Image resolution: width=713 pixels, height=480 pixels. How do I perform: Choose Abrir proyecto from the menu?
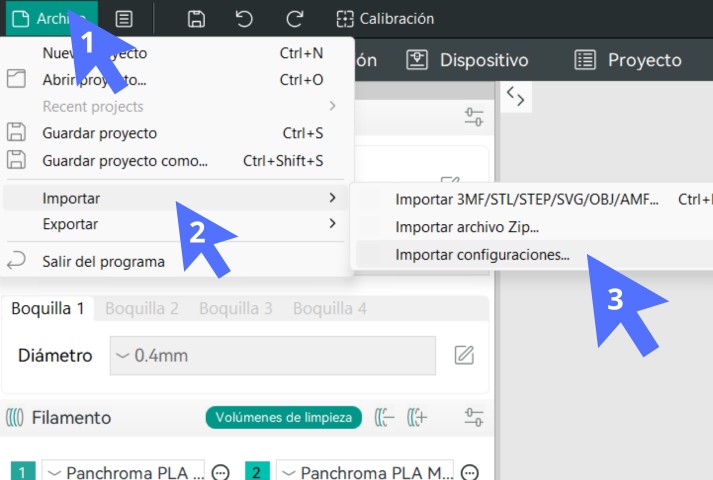176,80
